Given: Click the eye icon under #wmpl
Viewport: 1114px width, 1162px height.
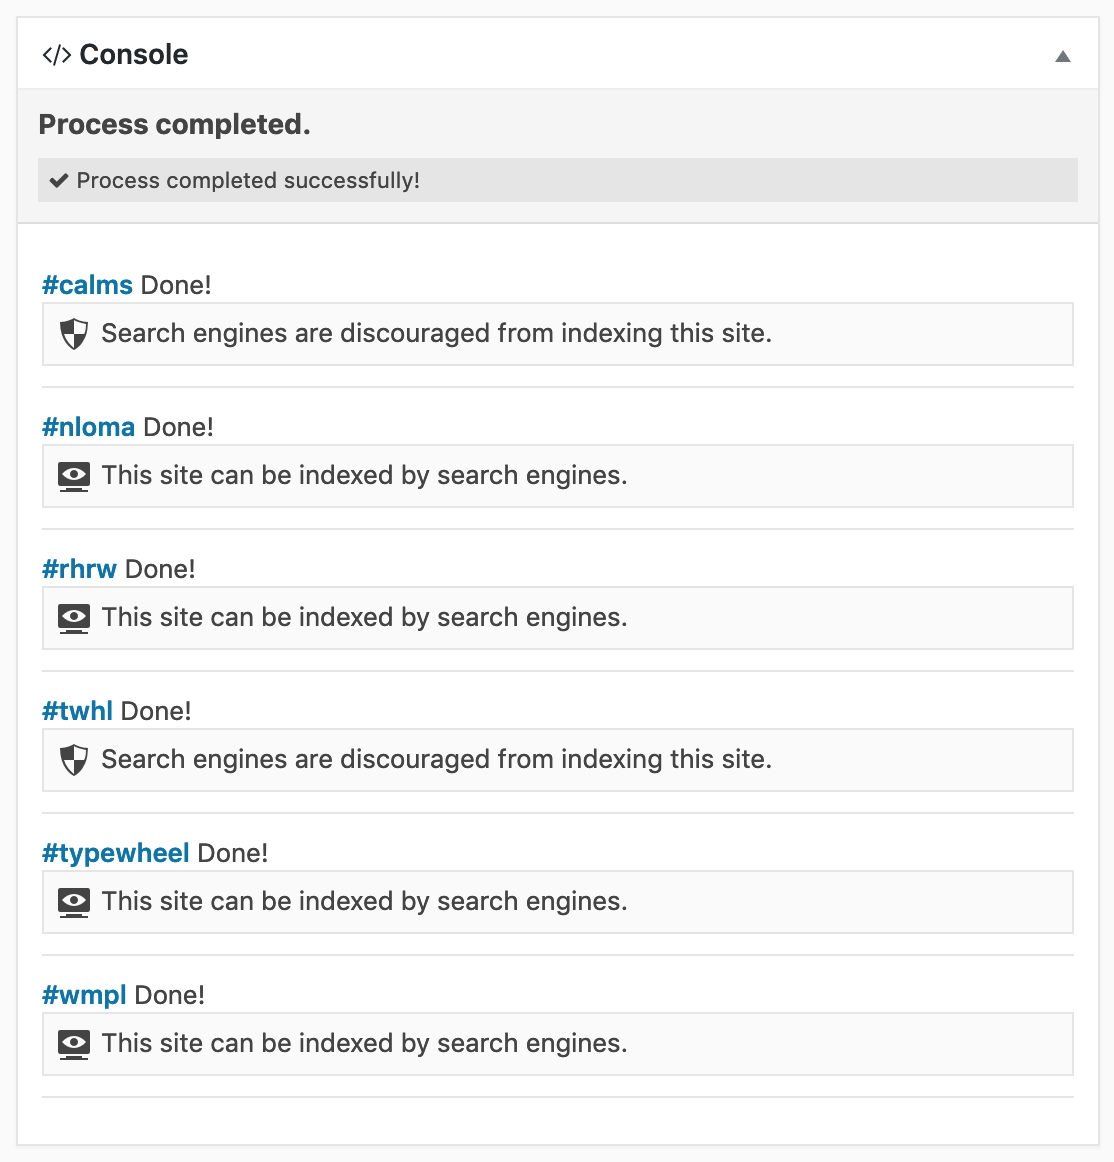Looking at the screenshot, I should pyautogui.click(x=74, y=1044).
